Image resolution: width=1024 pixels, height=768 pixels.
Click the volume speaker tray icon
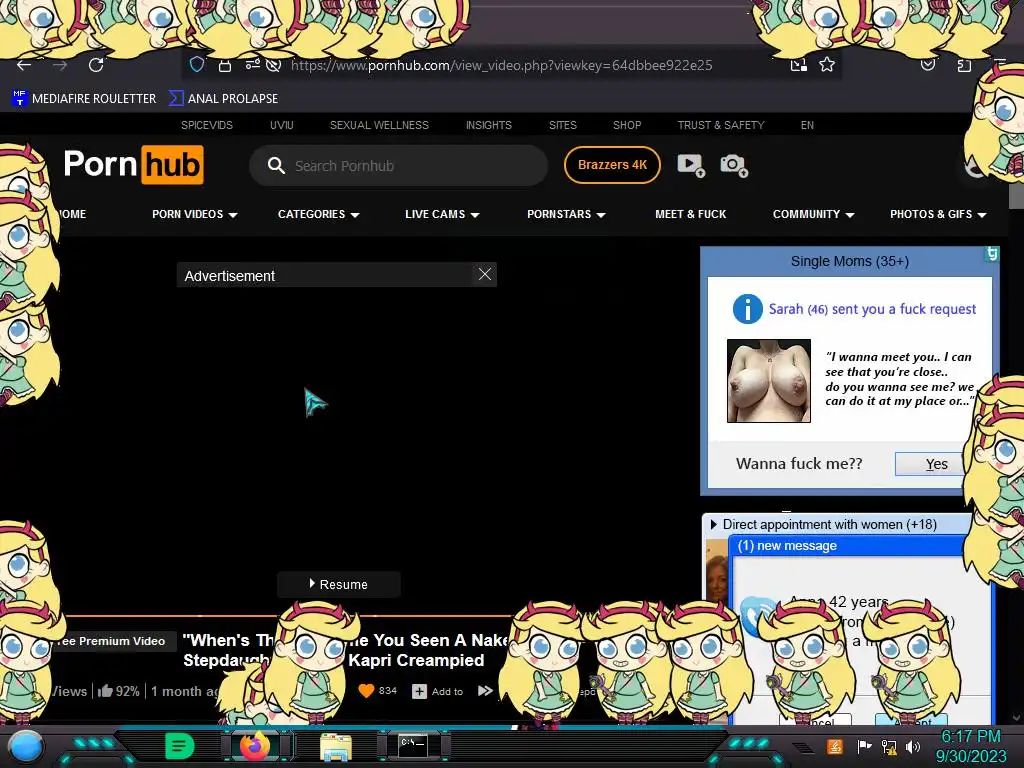tap(913, 746)
